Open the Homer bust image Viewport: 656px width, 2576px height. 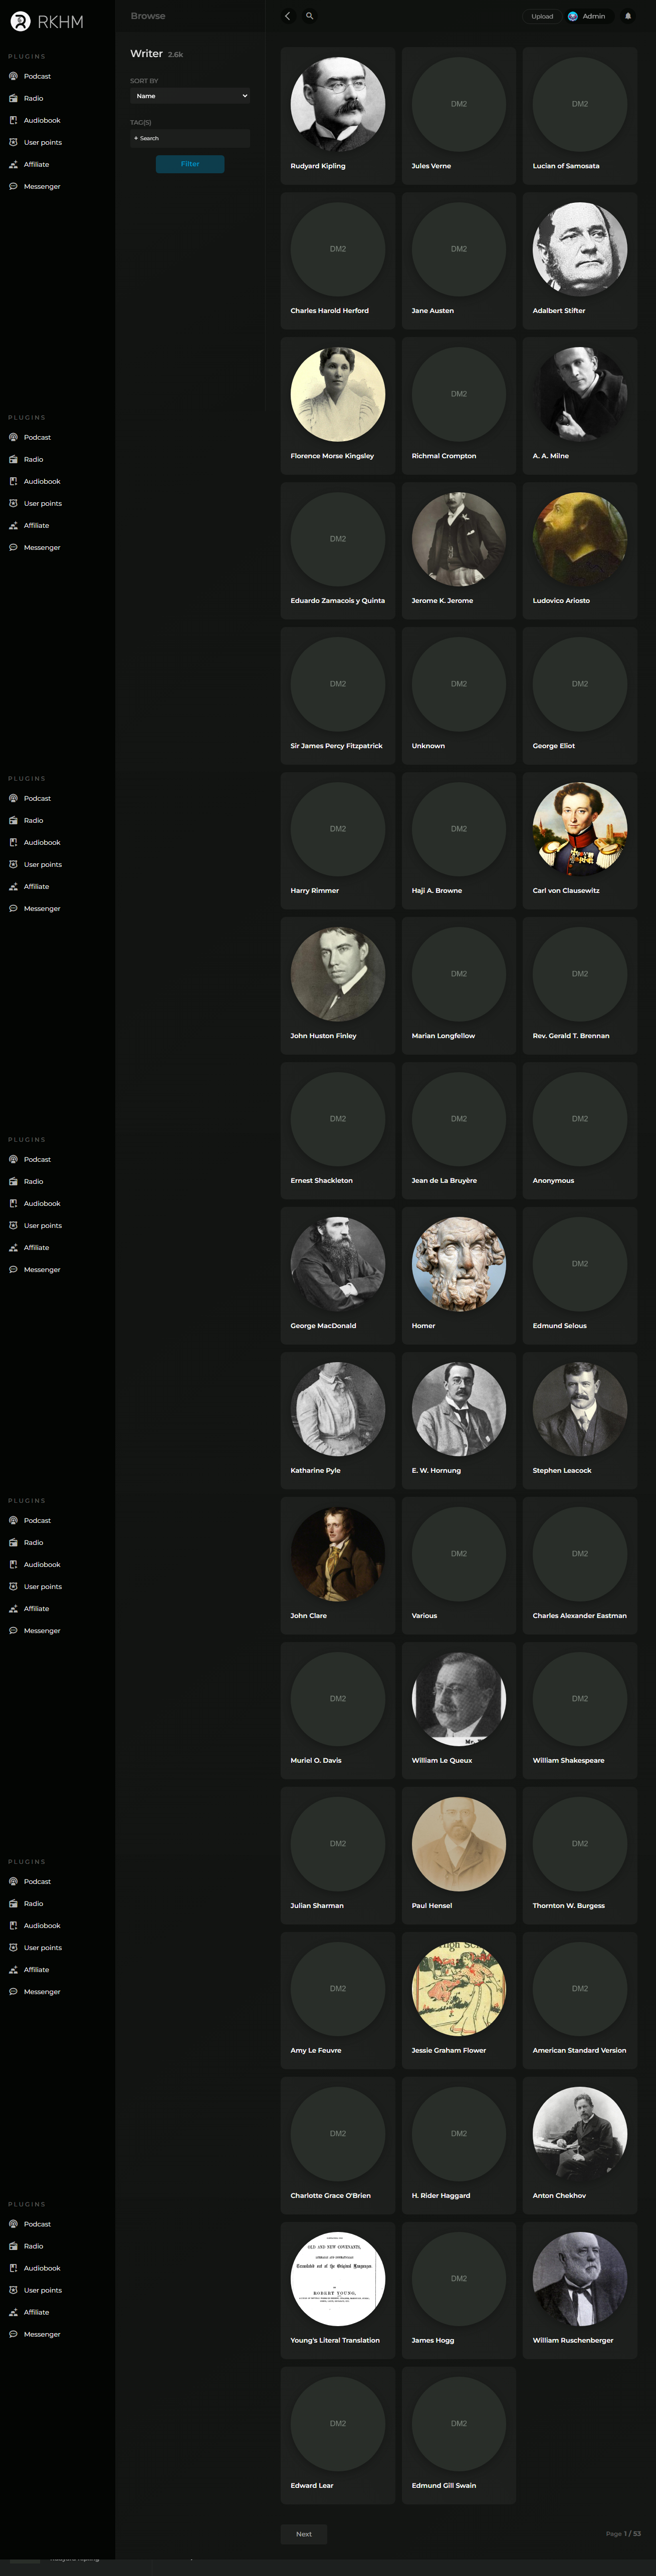(x=459, y=1264)
